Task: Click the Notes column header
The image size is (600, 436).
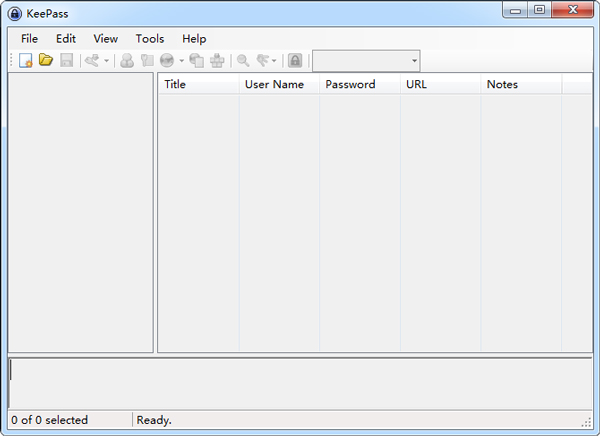Action: [520, 84]
